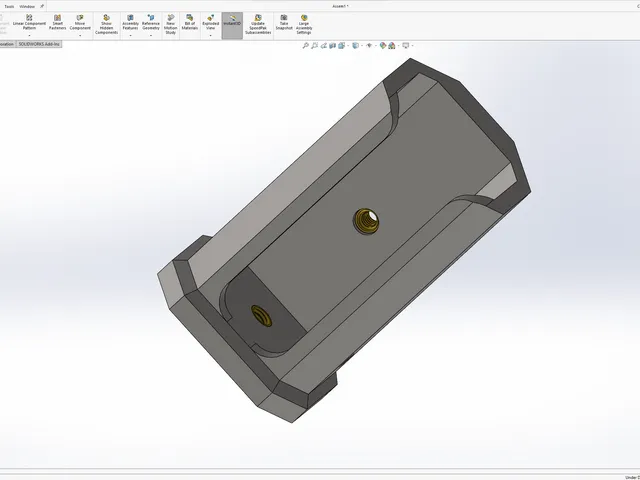
Task: Click Zoom to Fit magnifier icon
Action: (x=305, y=46)
